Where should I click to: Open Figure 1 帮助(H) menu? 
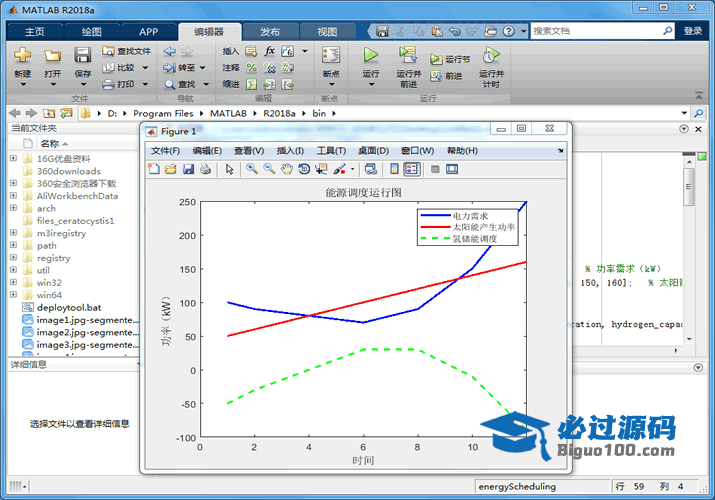point(462,150)
